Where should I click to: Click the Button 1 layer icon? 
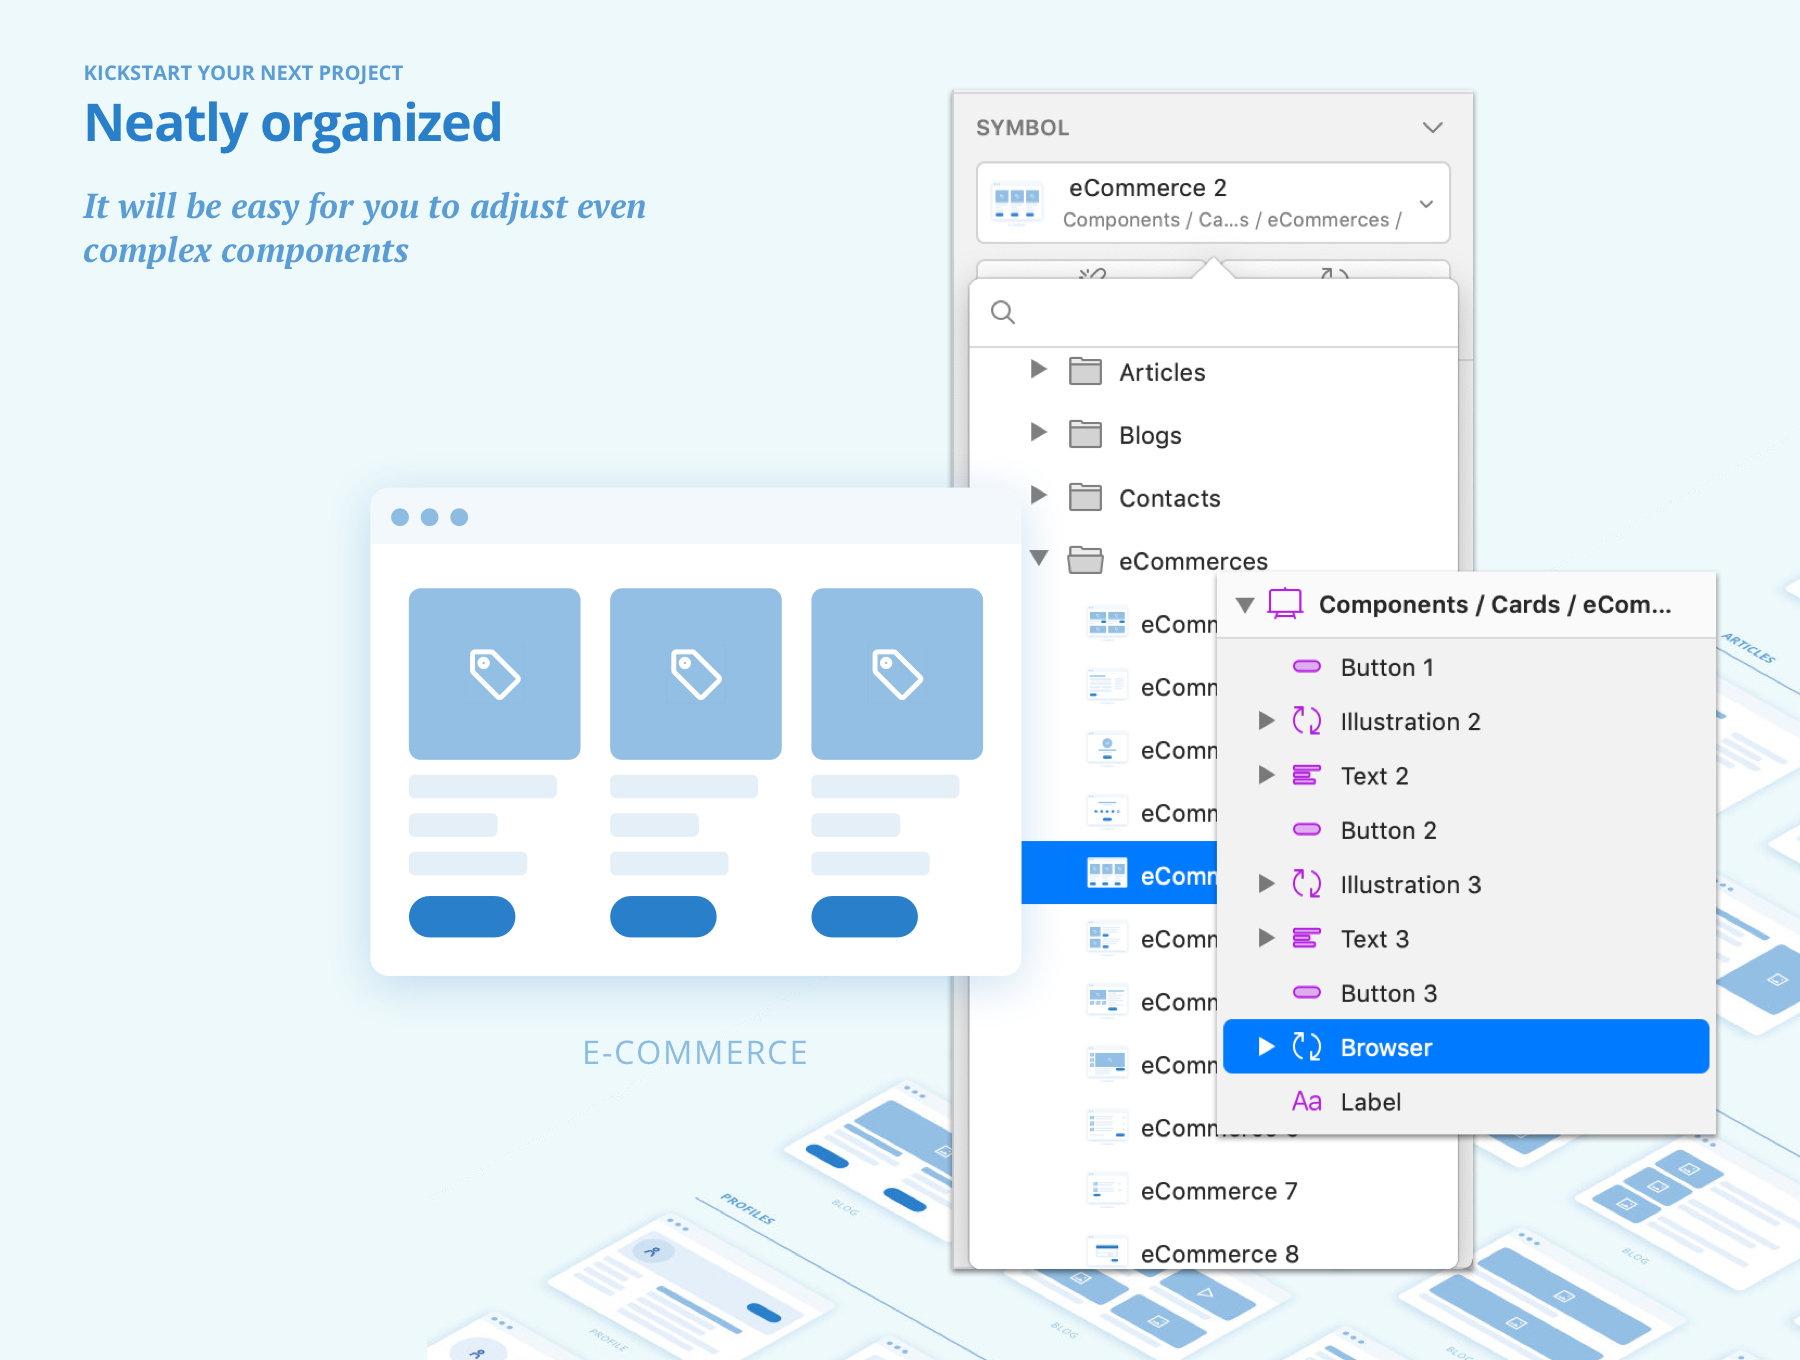[x=1307, y=667]
